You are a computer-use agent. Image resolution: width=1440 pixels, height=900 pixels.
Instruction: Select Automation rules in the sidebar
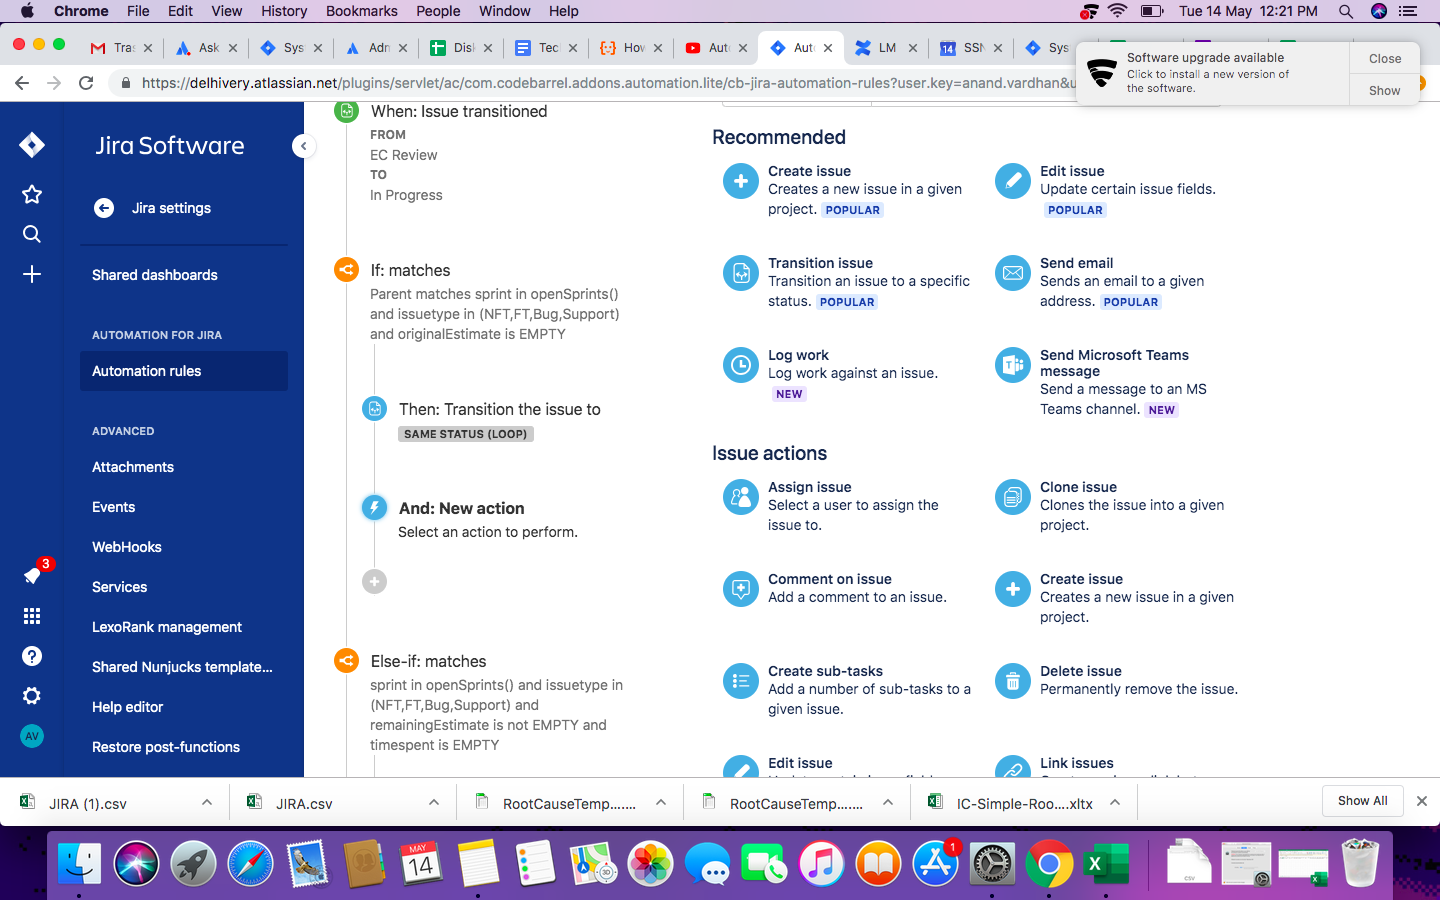tap(184, 371)
